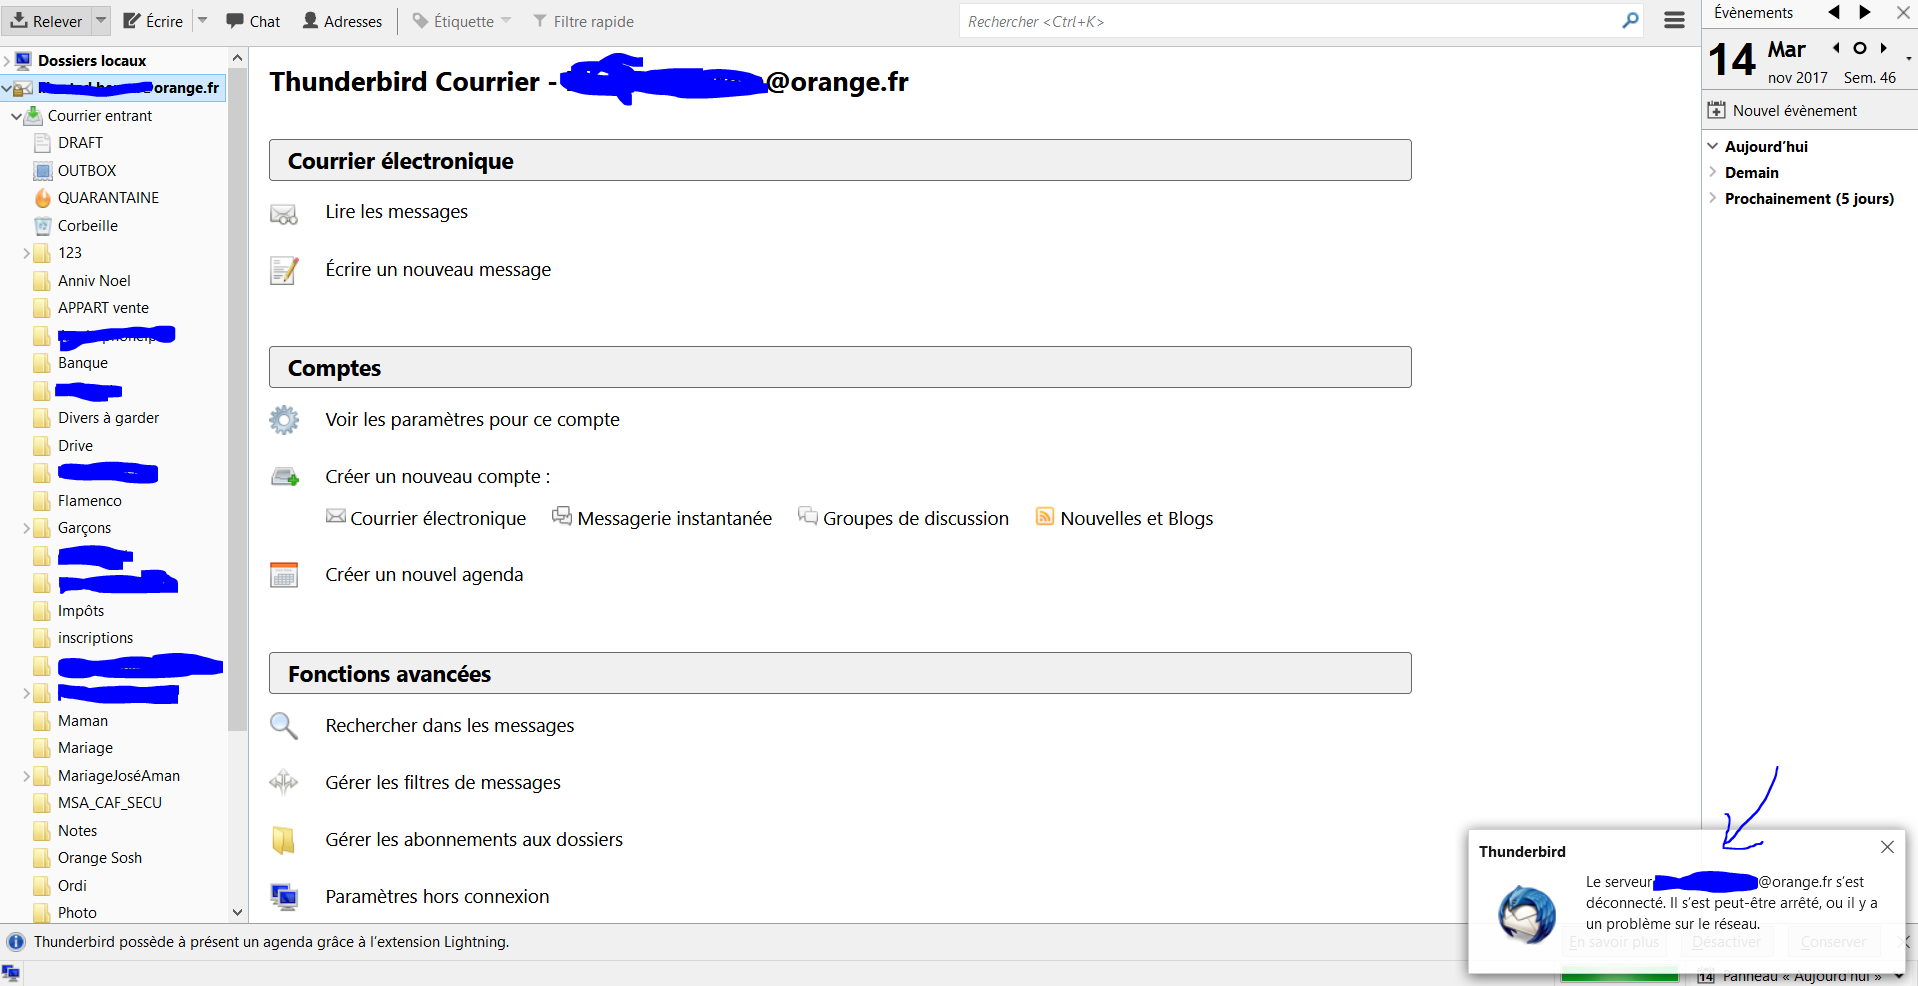
Task: Click the Relever (Get Mail) toolbar icon
Action: coord(20,20)
